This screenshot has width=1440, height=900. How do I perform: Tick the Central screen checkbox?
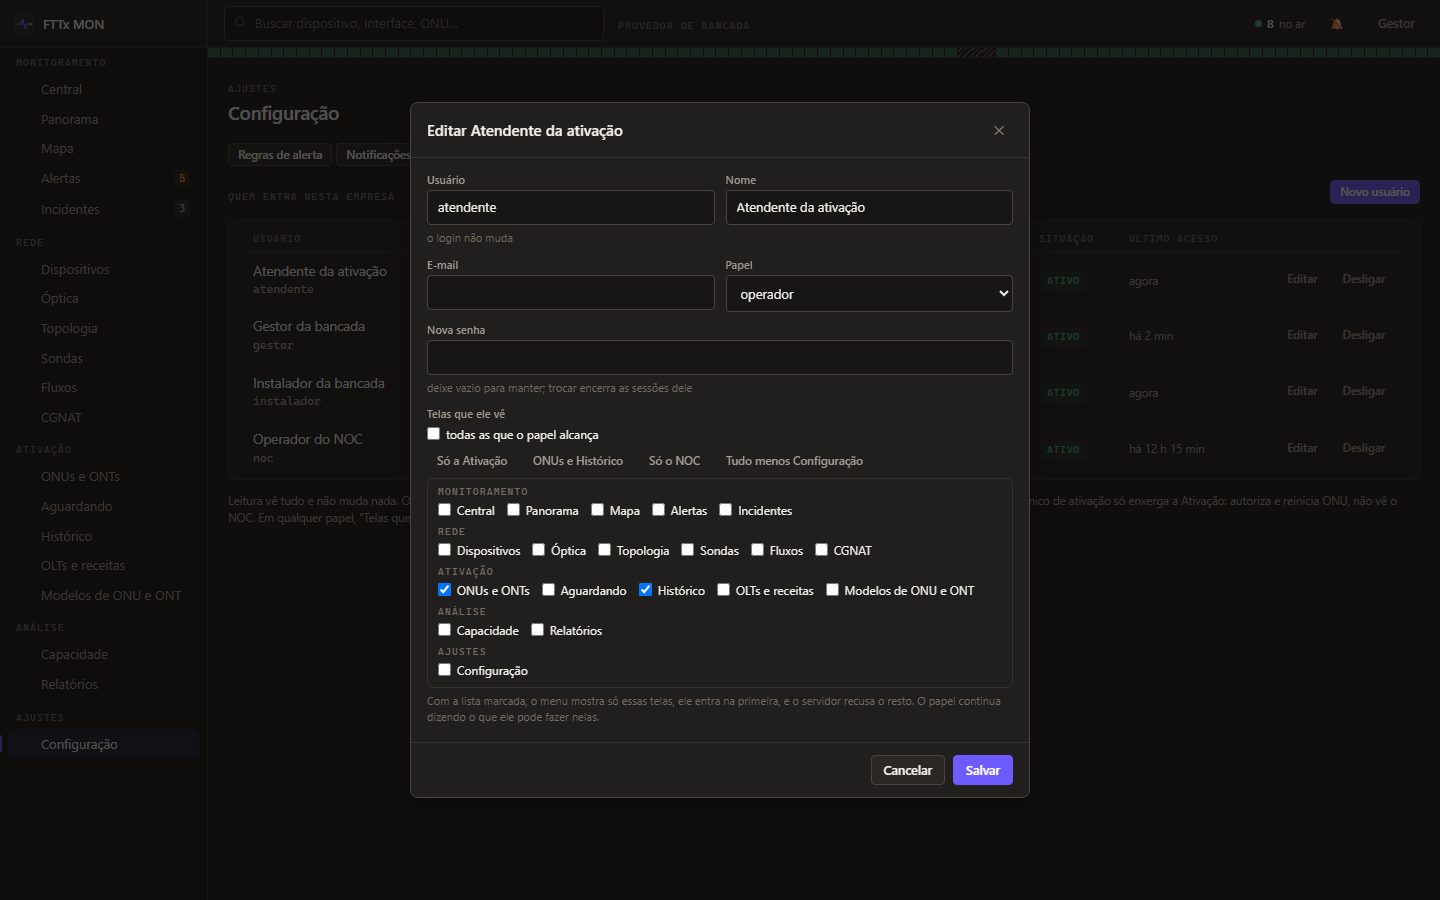444,510
